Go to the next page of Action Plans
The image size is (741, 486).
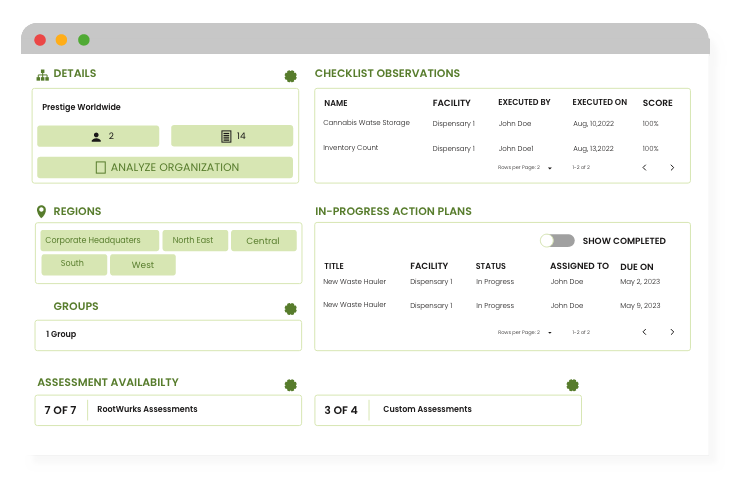point(672,332)
